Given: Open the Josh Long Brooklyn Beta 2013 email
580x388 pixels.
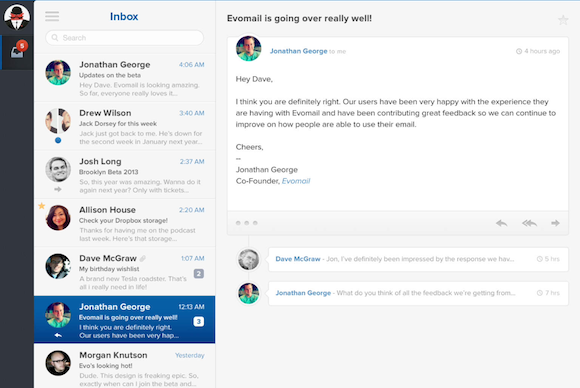Looking at the screenshot, I should coord(125,175).
